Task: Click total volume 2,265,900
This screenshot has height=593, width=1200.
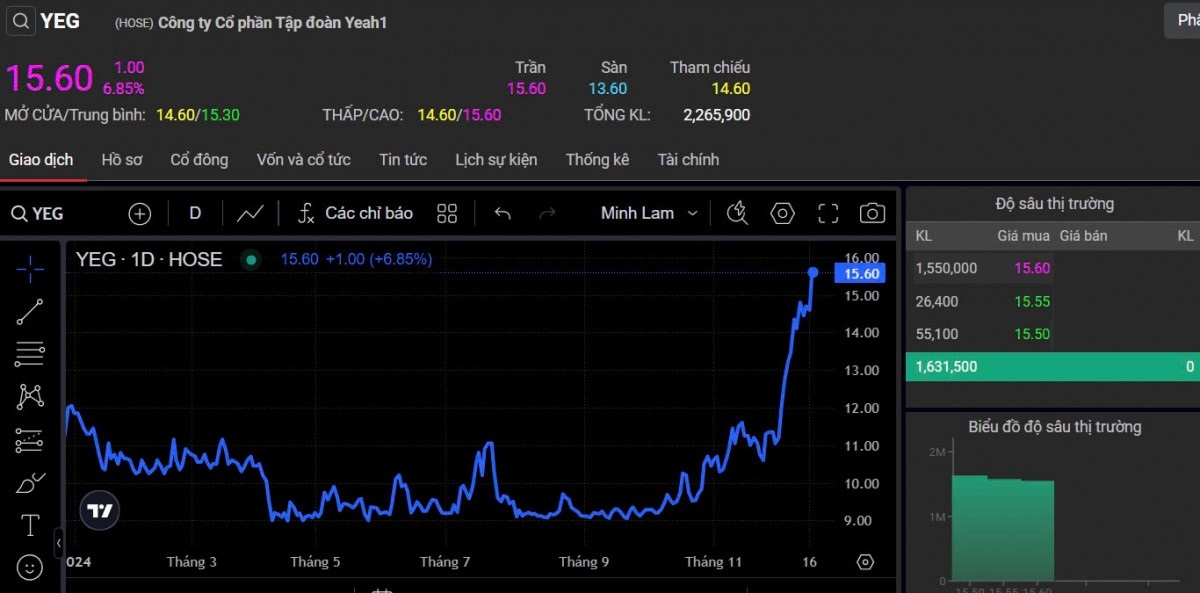Action: (717, 115)
